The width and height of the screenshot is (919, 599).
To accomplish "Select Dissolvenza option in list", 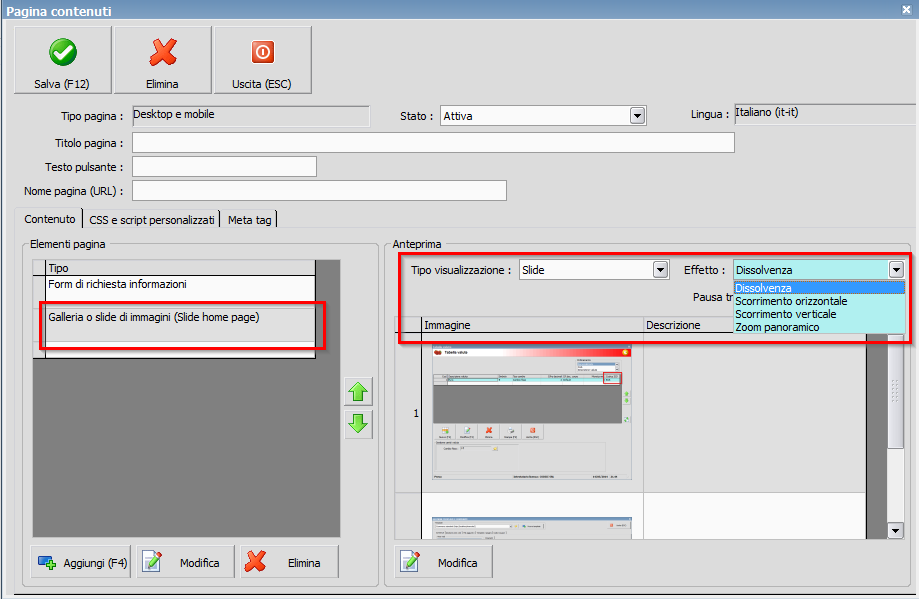I will pos(819,288).
